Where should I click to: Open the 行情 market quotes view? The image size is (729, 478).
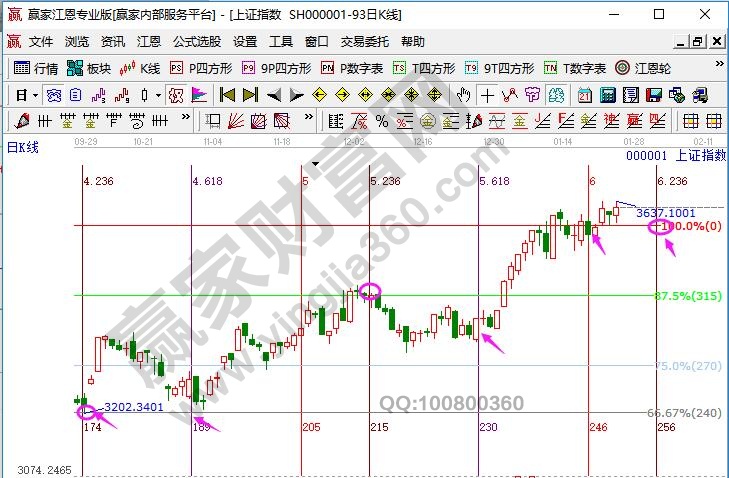pyautogui.click(x=36, y=68)
